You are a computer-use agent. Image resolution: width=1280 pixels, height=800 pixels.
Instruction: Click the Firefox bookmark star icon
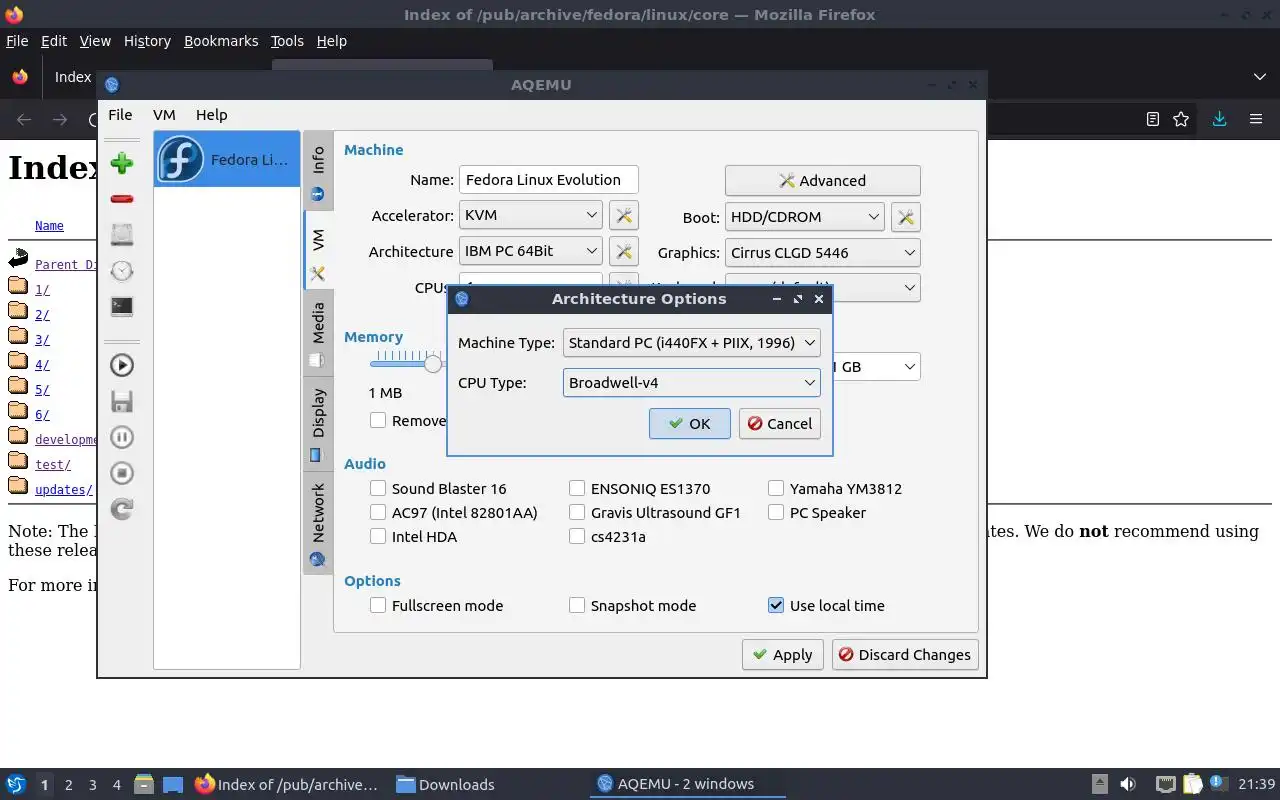1181,119
